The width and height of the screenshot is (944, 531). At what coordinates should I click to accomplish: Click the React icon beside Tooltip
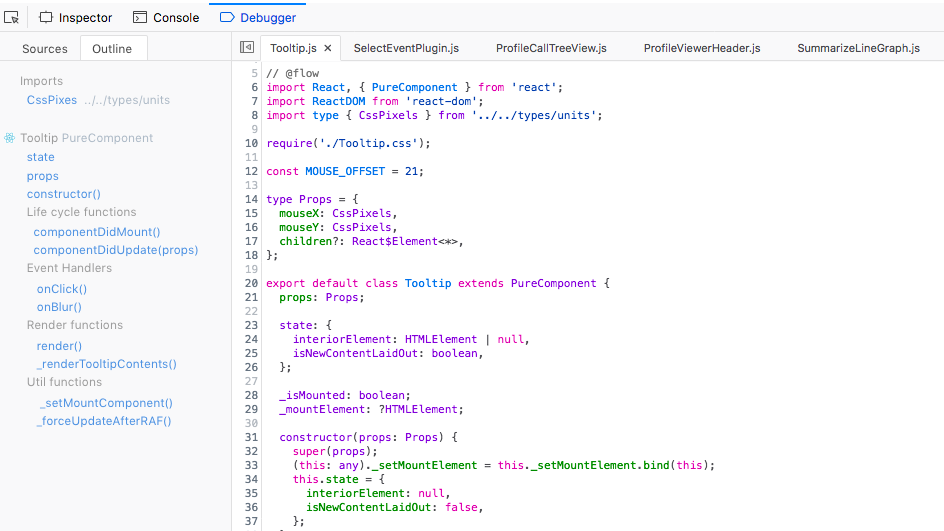click(x=10, y=138)
